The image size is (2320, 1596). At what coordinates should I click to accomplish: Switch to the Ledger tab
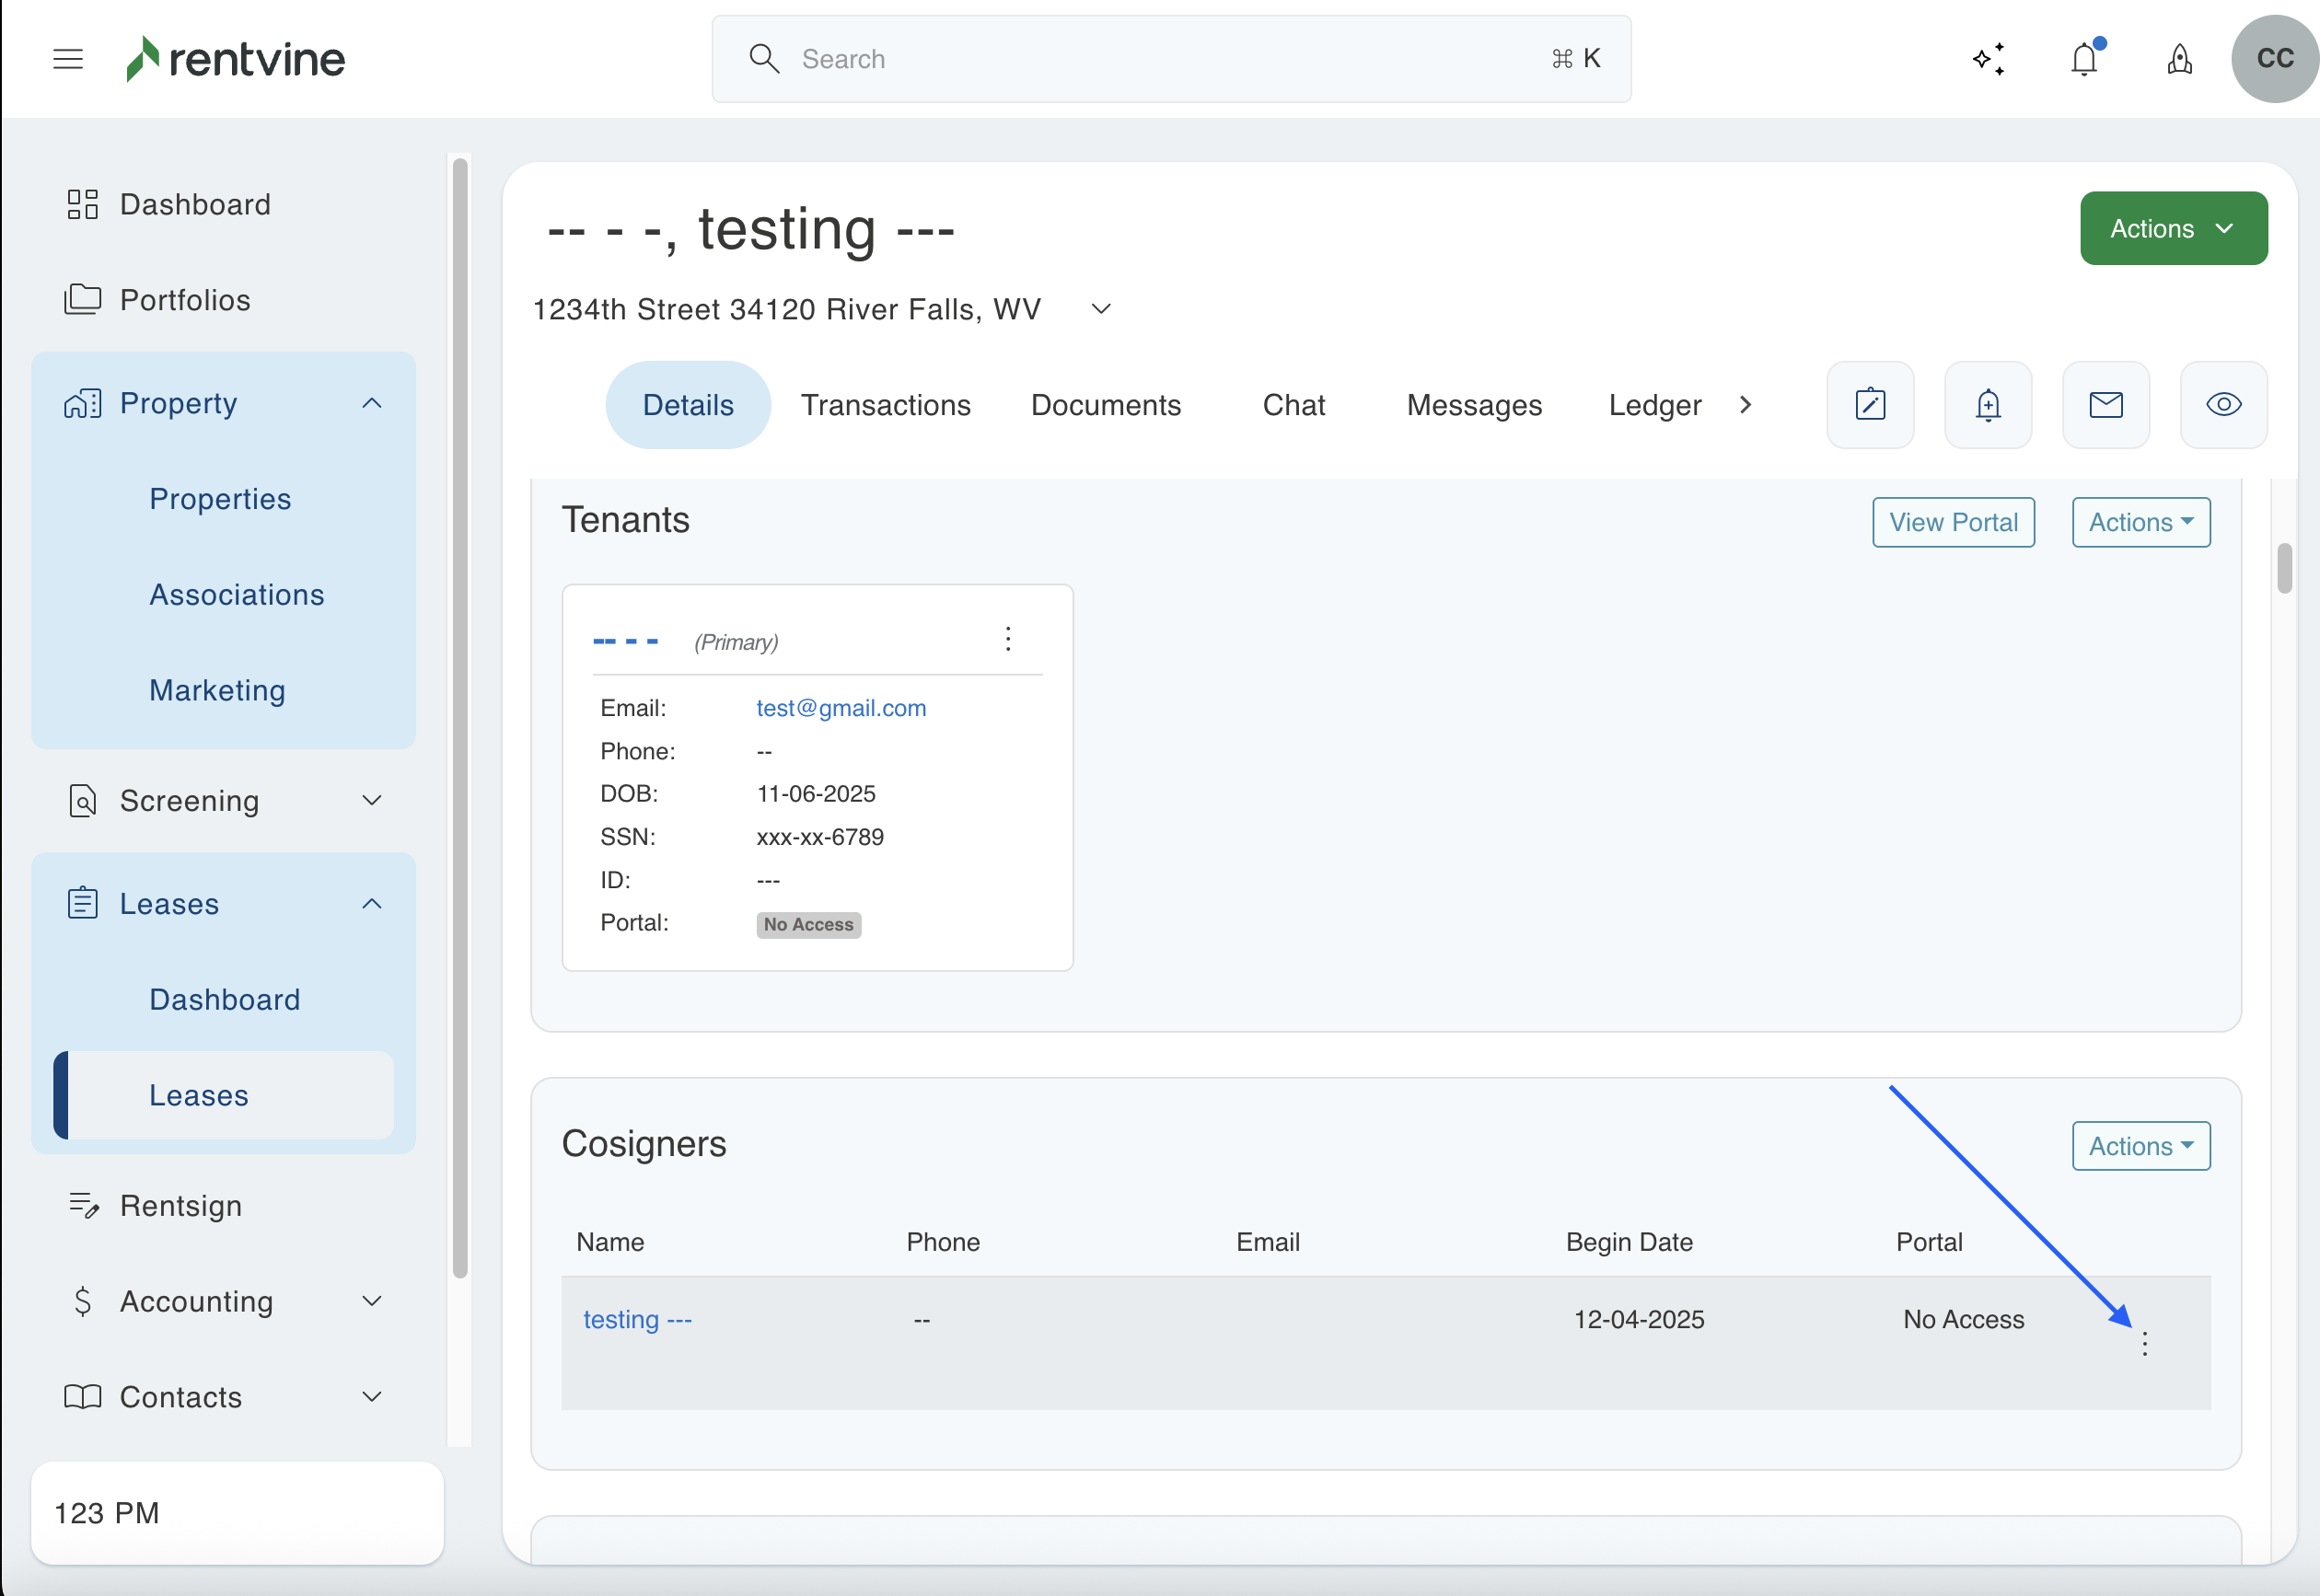tap(1654, 405)
